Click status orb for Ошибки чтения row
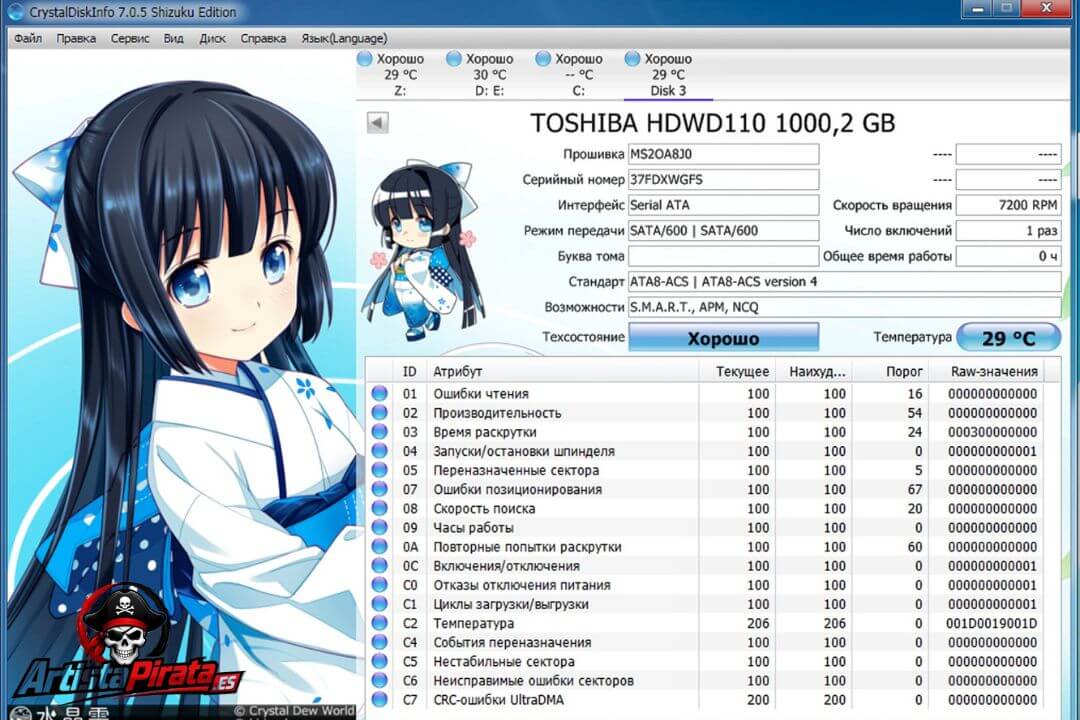 pyautogui.click(x=380, y=393)
